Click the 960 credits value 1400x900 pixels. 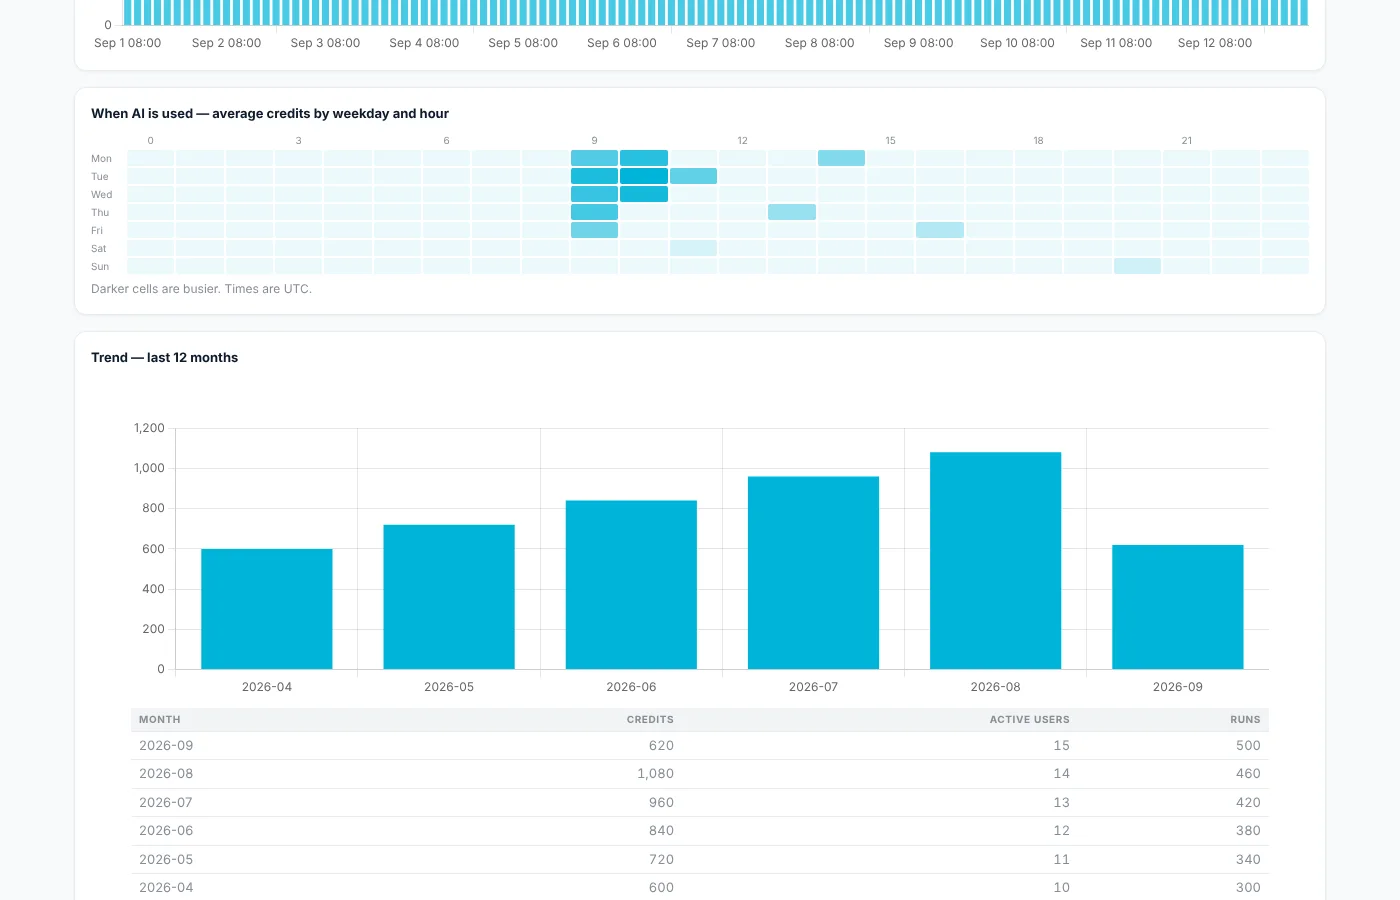[x=661, y=803]
